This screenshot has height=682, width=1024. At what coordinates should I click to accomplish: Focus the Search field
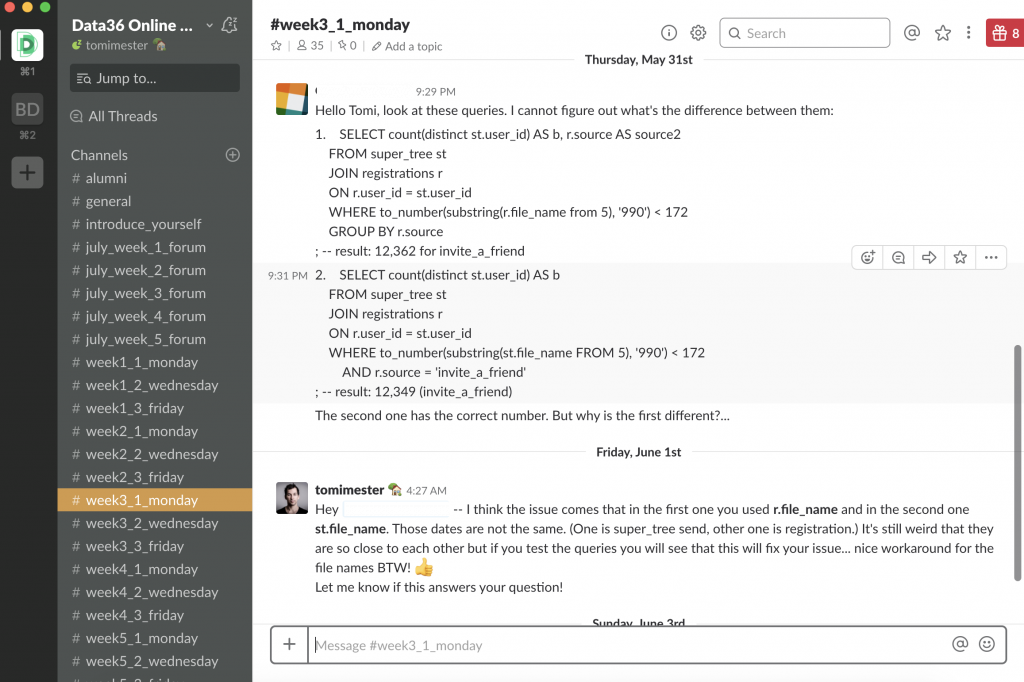[805, 33]
